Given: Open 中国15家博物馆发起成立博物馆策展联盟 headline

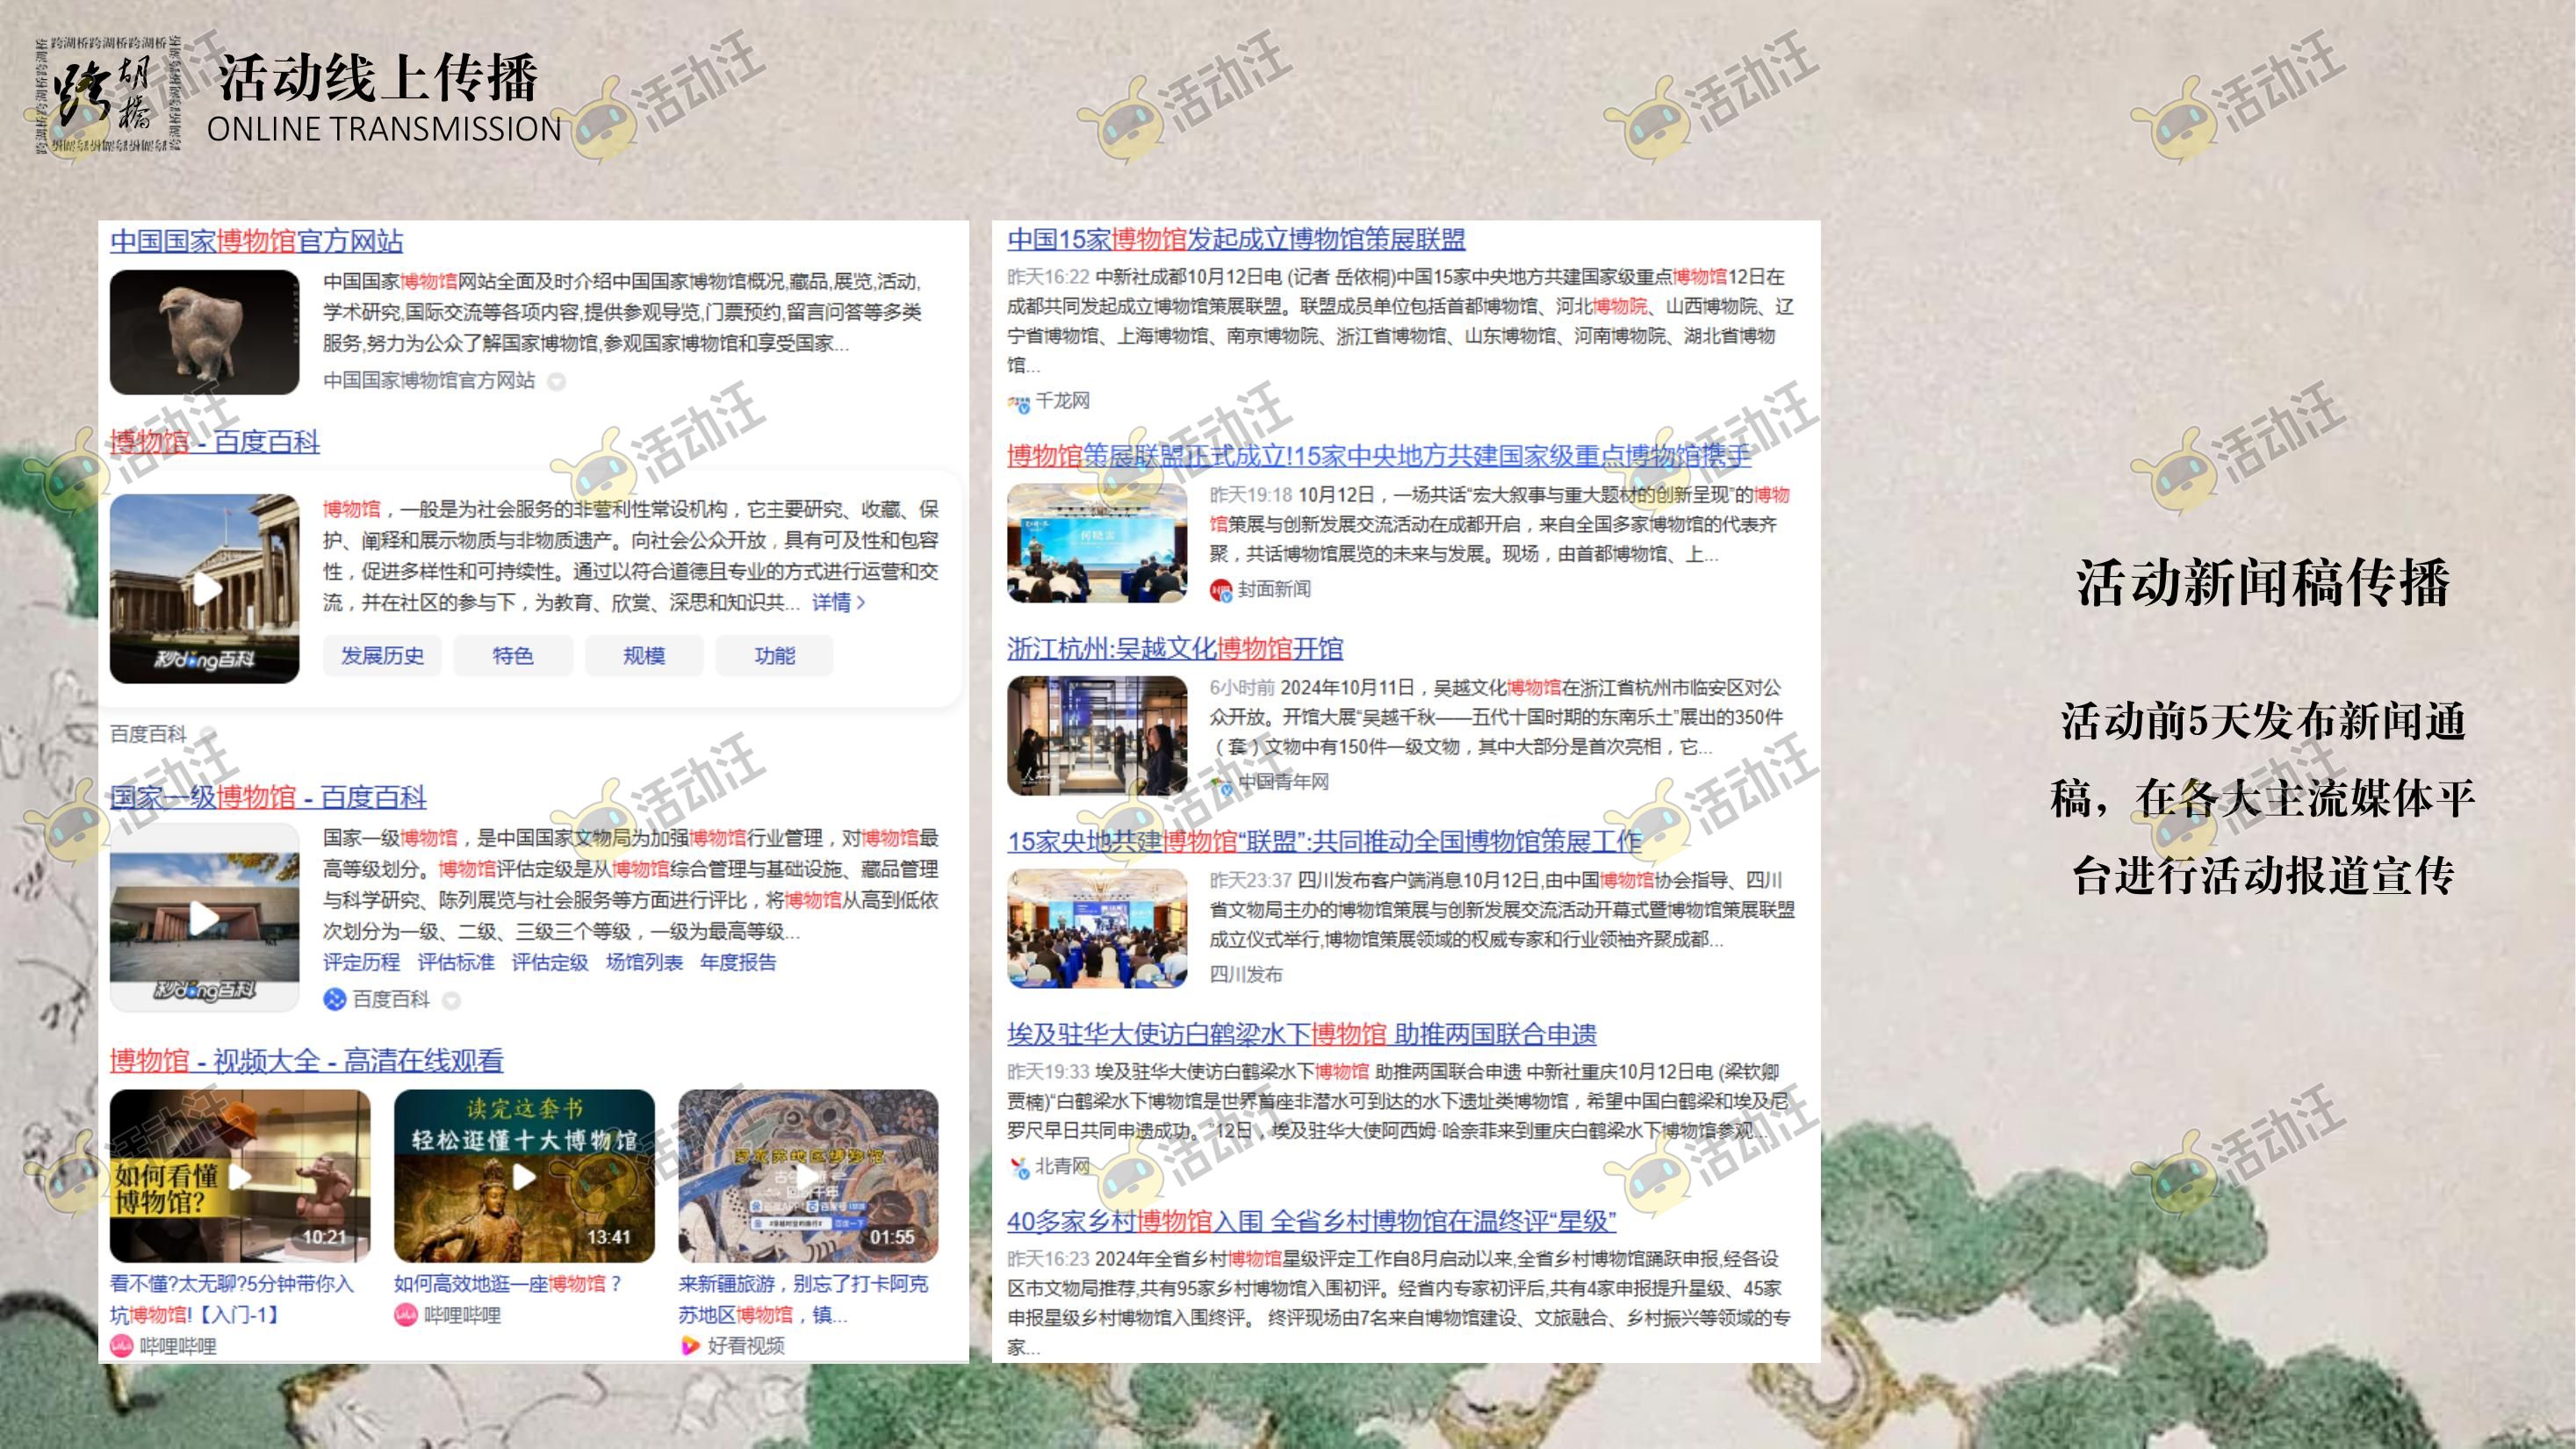Looking at the screenshot, I should [1236, 239].
